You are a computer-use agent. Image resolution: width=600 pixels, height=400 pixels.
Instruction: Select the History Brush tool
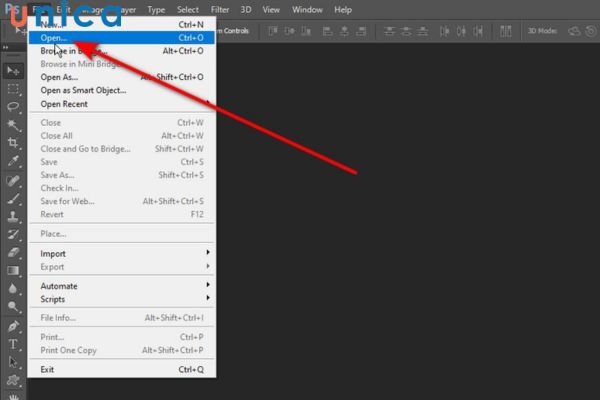tap(13, 235)
